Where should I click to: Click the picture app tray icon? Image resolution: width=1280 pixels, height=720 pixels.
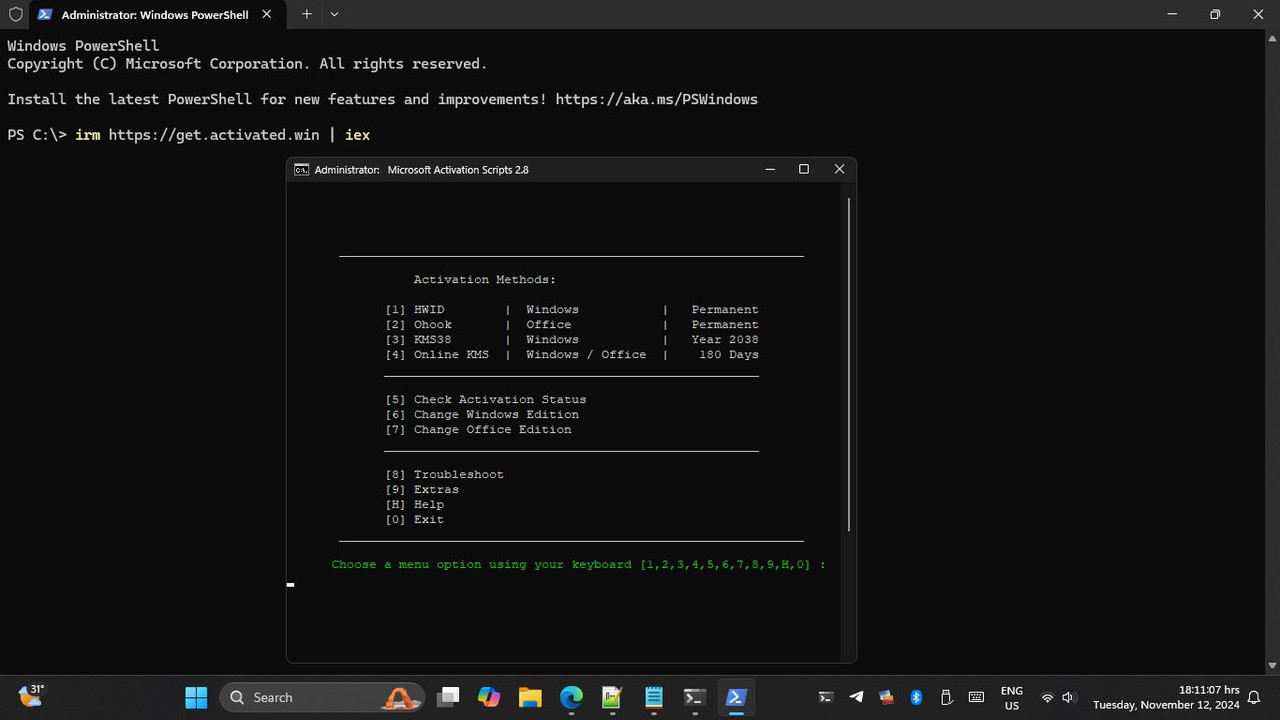pyautogui.click(x=886, y=697)
